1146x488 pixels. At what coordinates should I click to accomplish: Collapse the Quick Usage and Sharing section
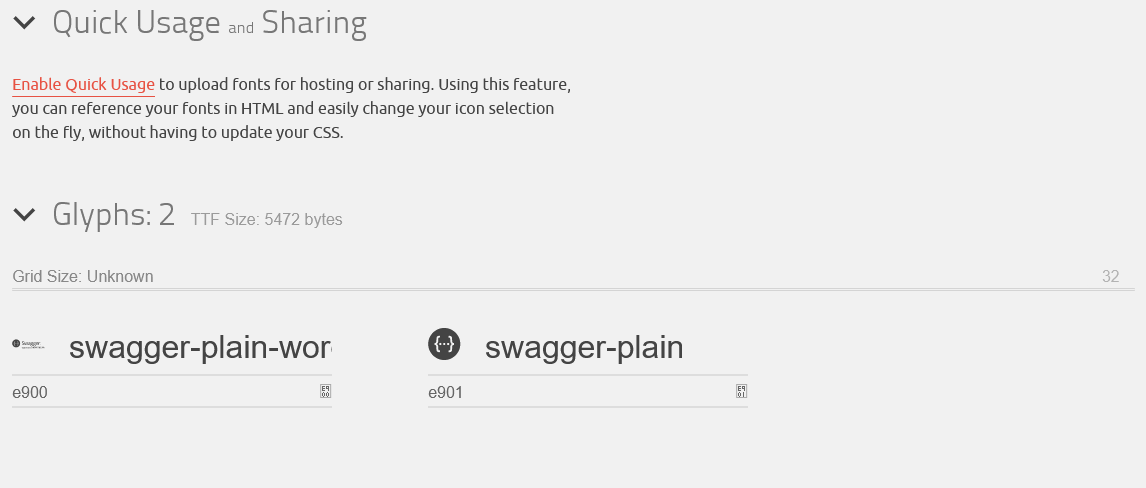pyautogui.click(x=24, y=22)
